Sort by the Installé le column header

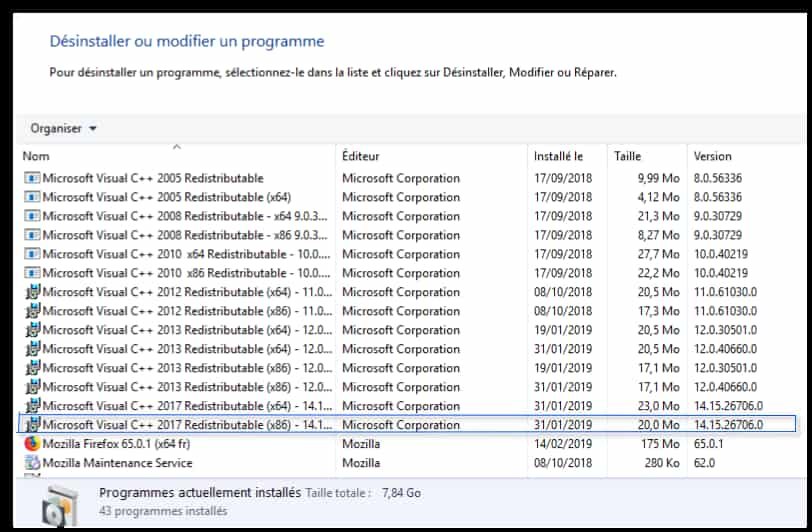point(558,156)
